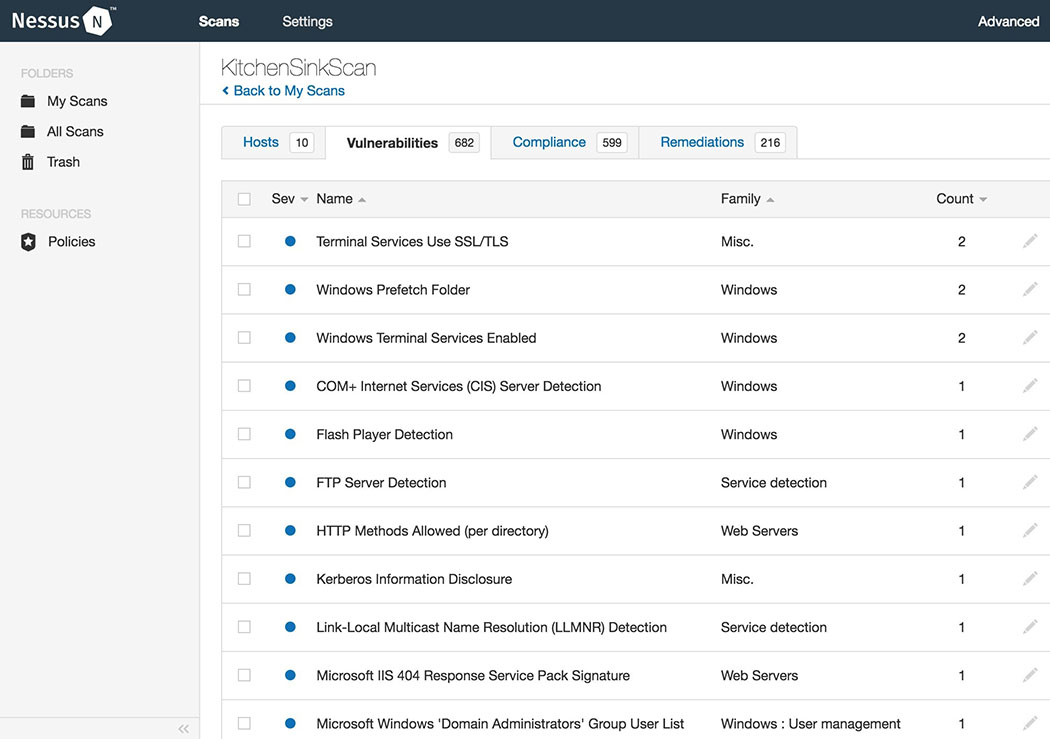Click the Hosts count badge 10
The image size is (1050, 739).
pos(302,143)
